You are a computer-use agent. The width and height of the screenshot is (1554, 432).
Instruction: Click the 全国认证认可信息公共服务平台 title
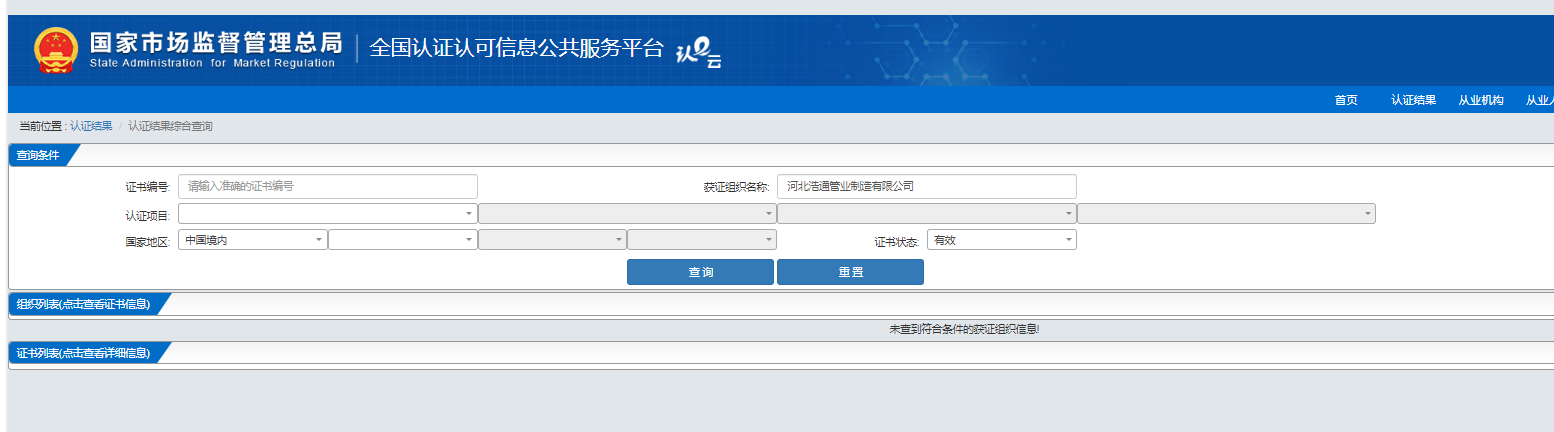(x=516, y=48)
